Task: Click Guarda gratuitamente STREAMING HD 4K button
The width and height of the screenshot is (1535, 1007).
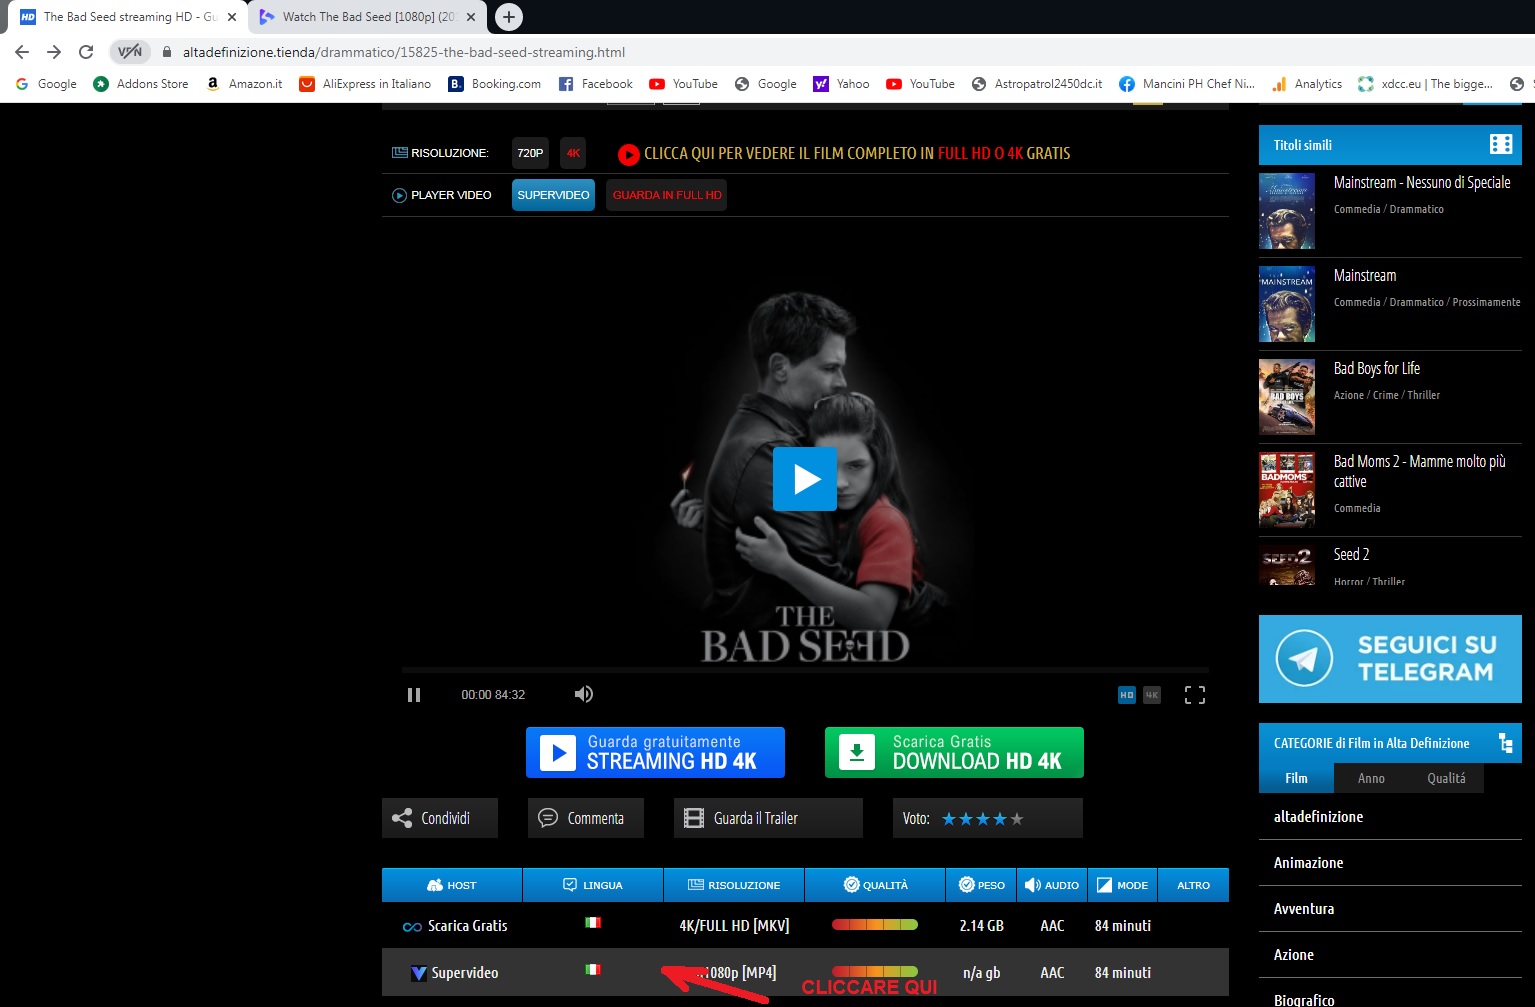Action: pyautogui.click(x=655, y=752)
